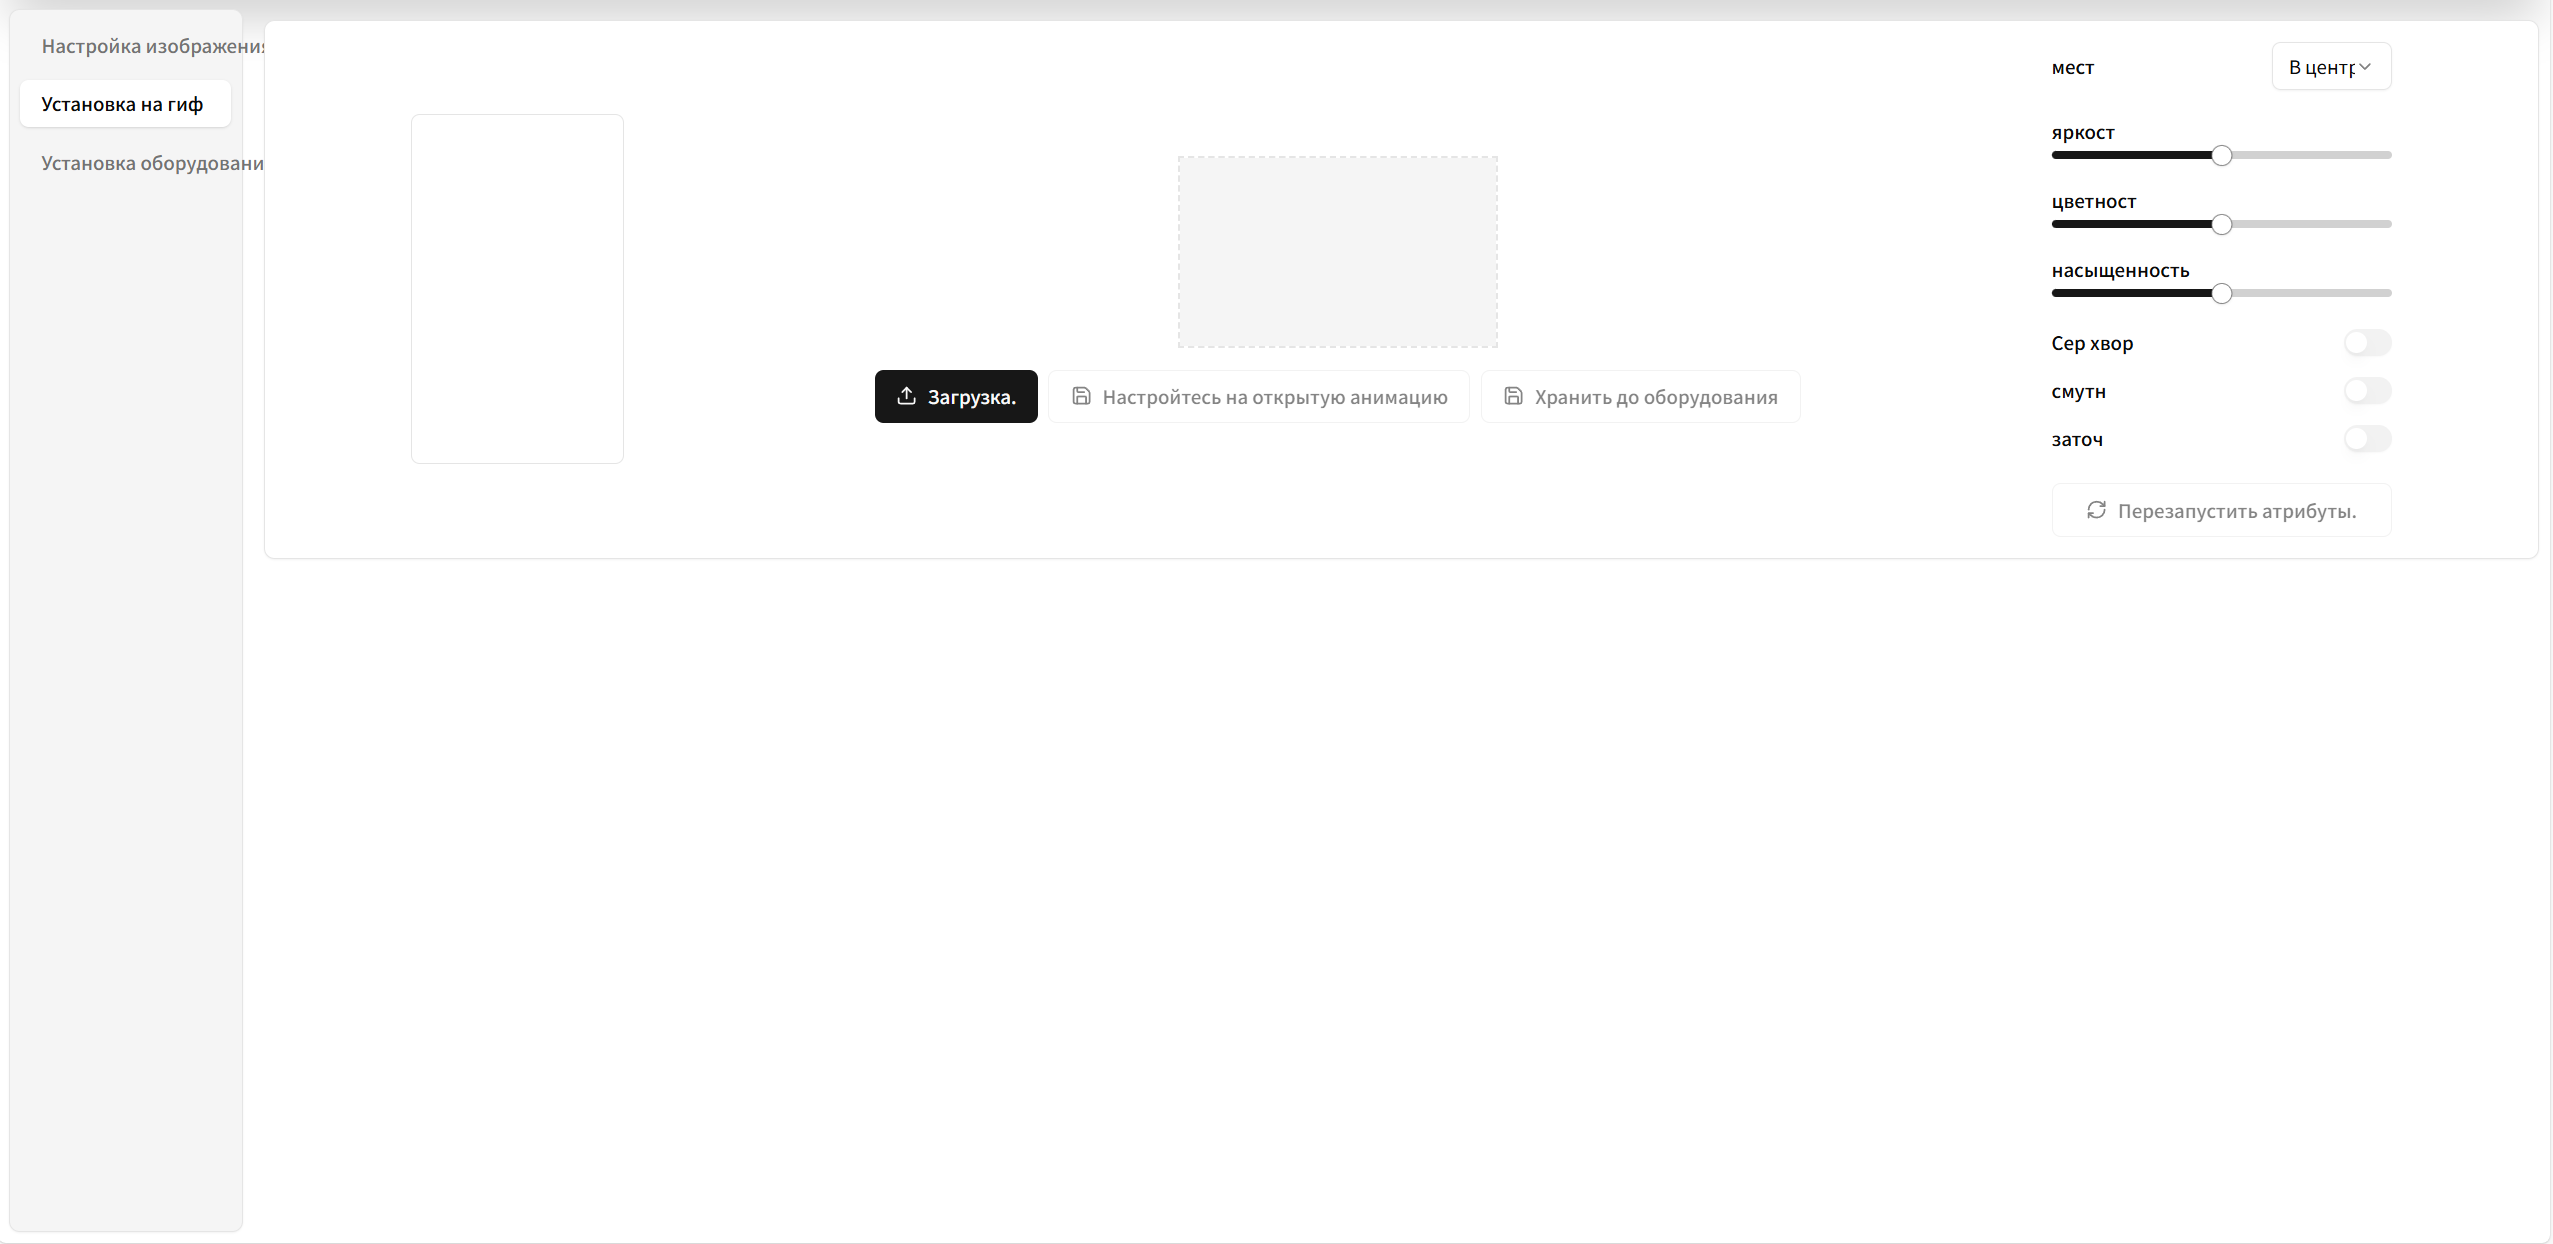Viewport: 2553px width, 1244px height.
Task: Click Перезапустить атрибуты reset button
Action: click(x=2221, y=511)
